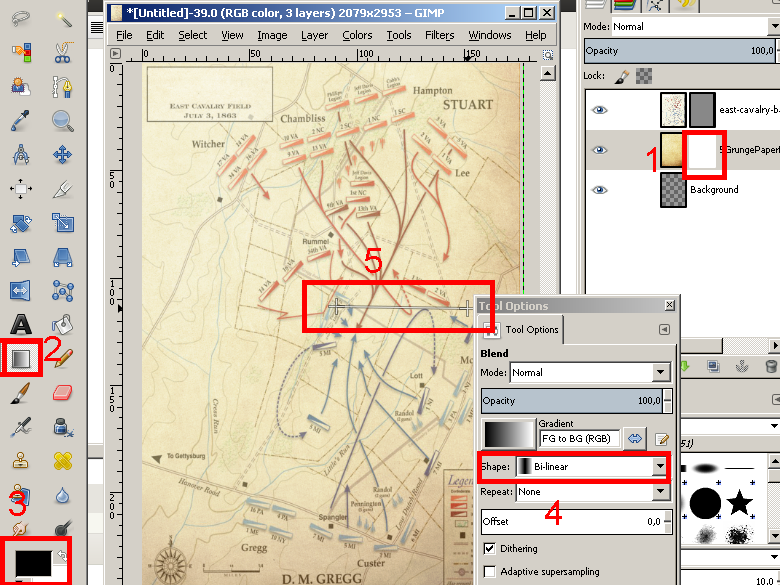Select the Blend gradient tool

pyautogui.click(x=21, y=357)
